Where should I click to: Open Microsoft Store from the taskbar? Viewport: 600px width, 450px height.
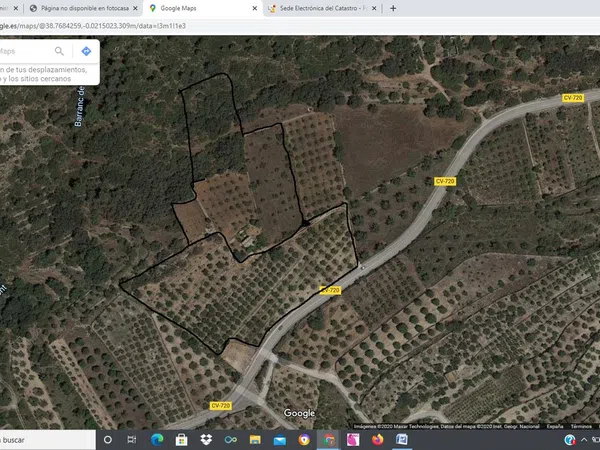point(182,439)
